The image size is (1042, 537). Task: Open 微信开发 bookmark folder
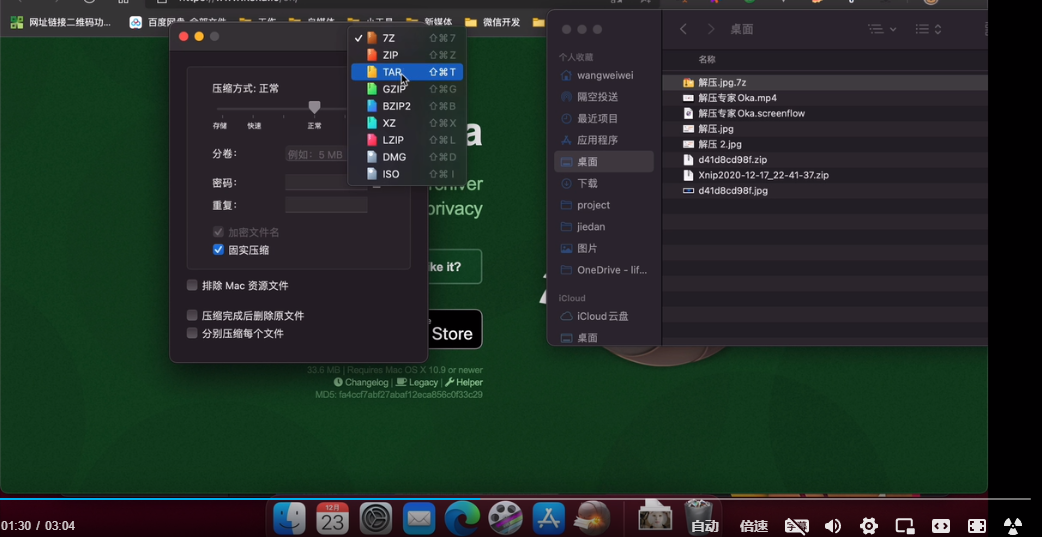[492, 22]
